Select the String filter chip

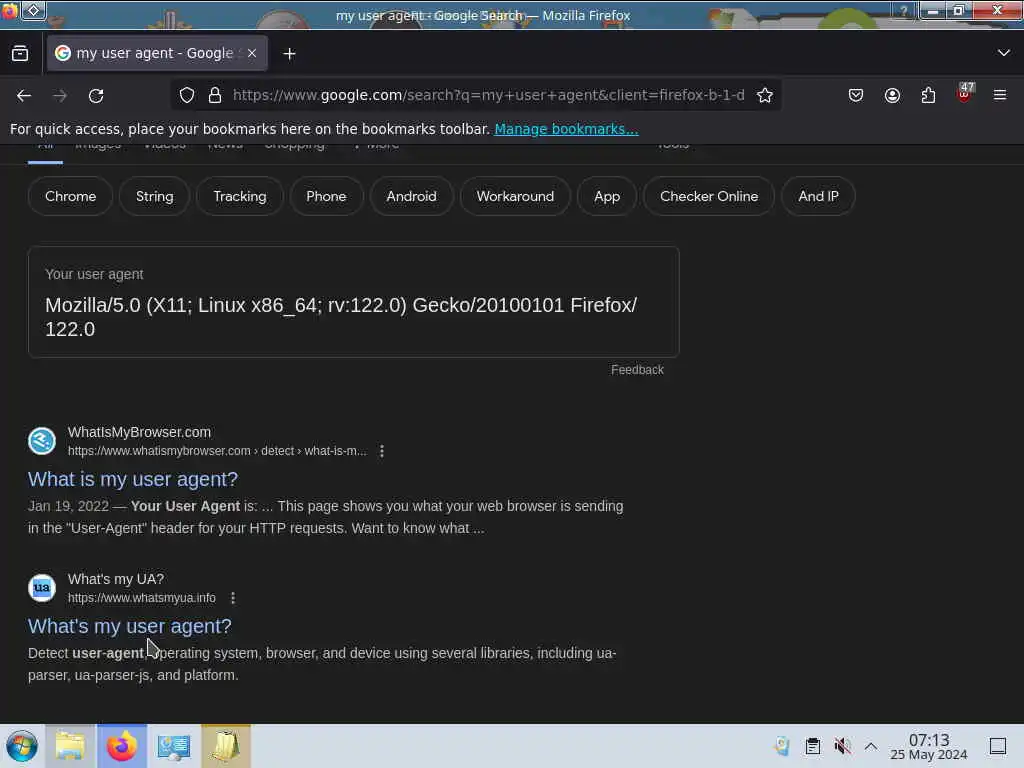tap(155, 196)
